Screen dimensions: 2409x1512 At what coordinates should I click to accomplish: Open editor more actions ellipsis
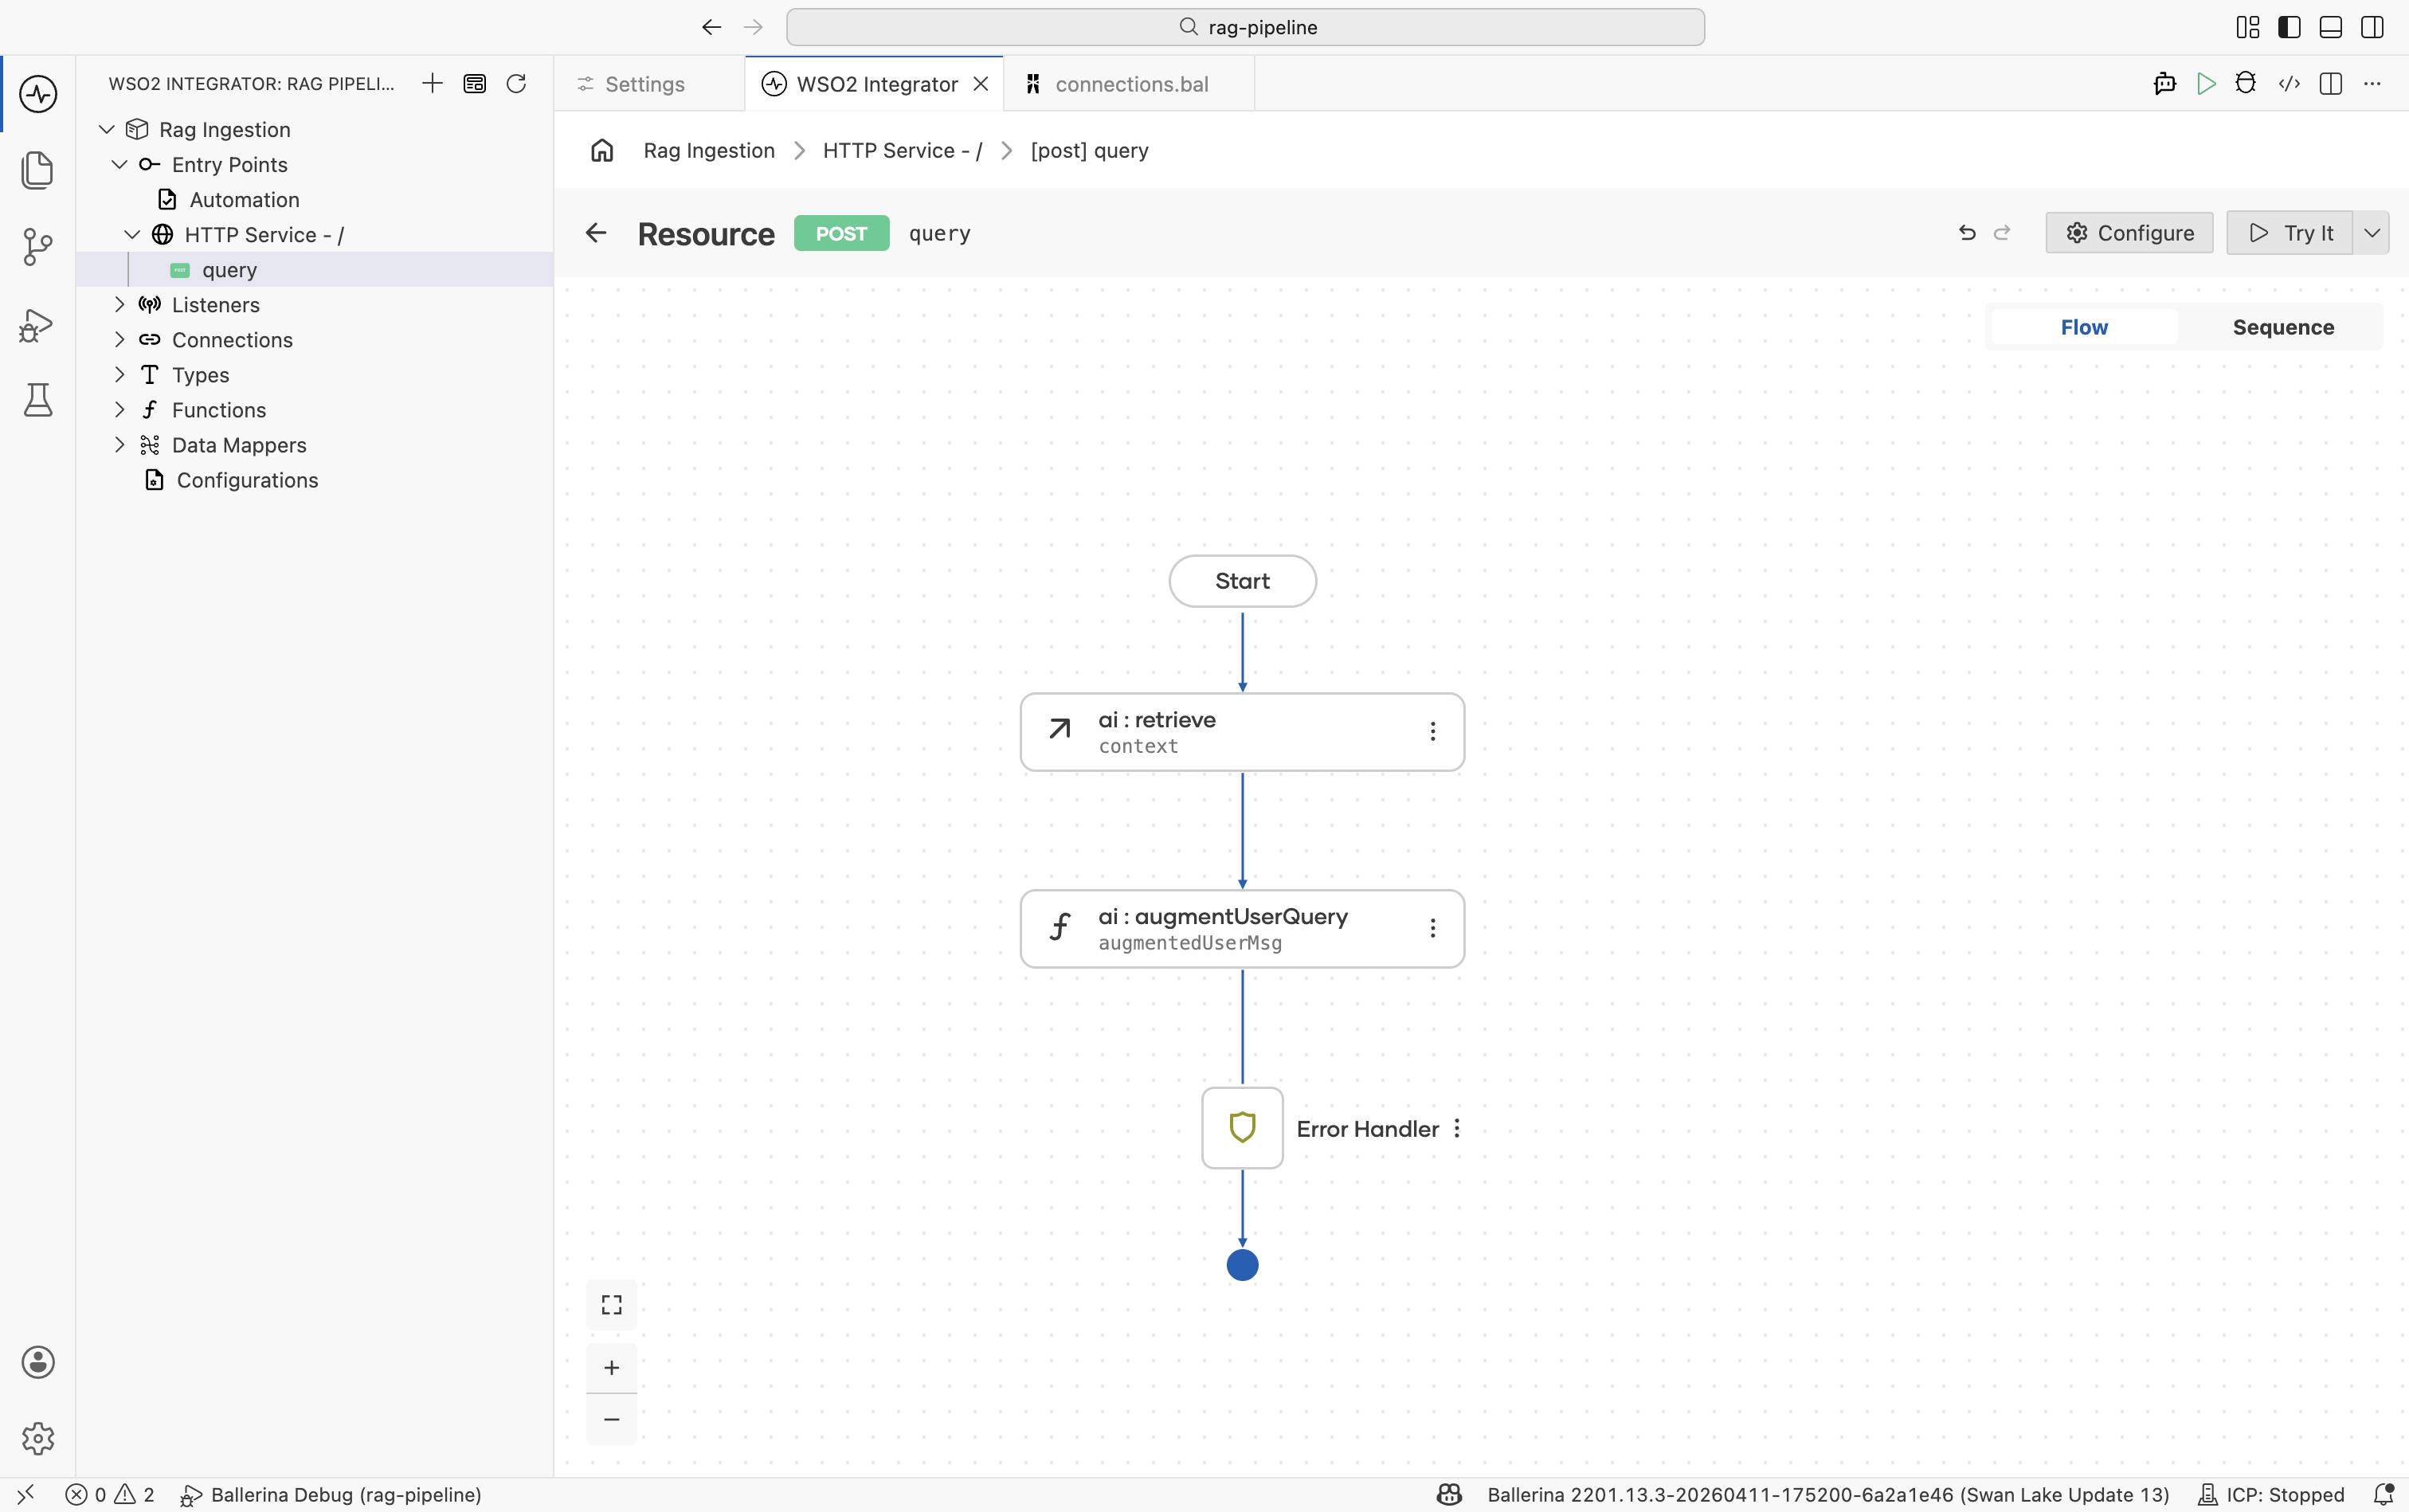tap(2372, 84)
